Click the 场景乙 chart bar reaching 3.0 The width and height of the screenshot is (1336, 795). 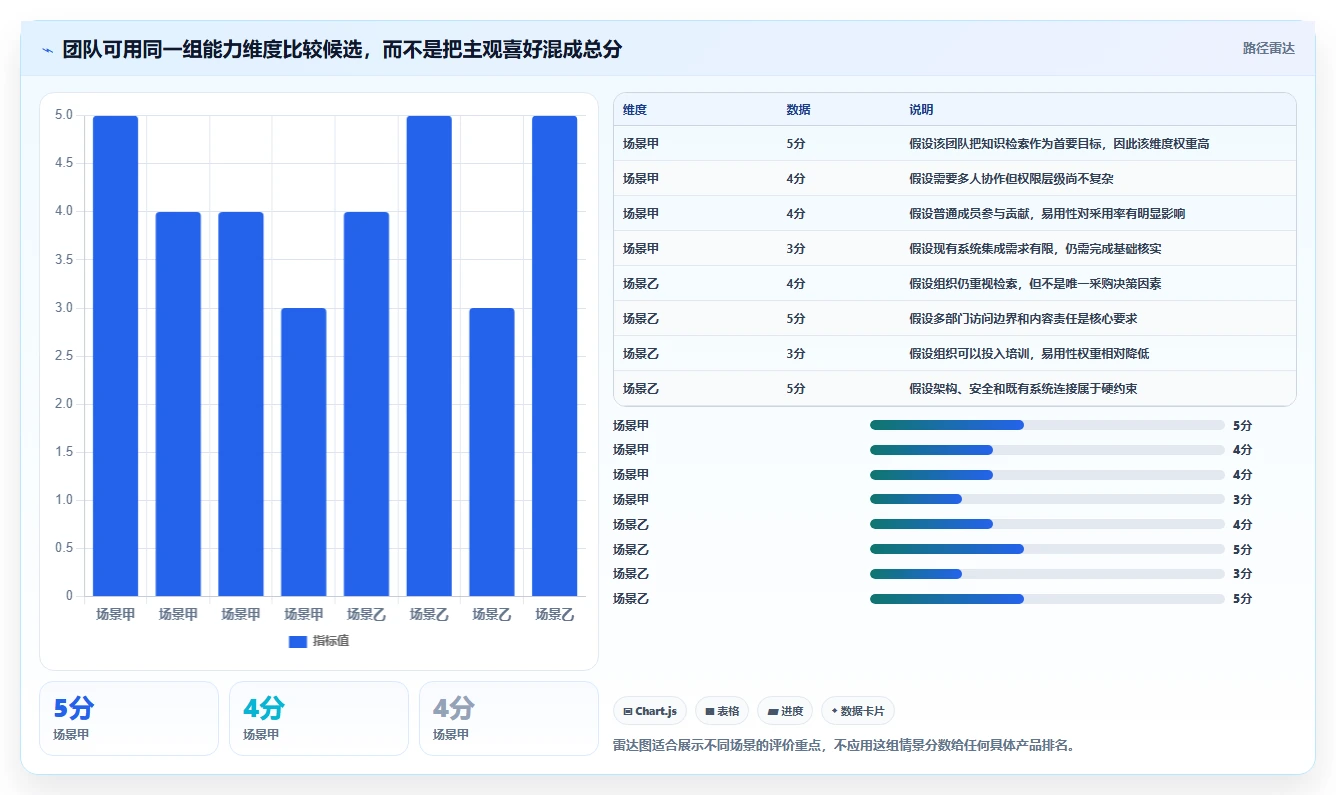[492, 452]
